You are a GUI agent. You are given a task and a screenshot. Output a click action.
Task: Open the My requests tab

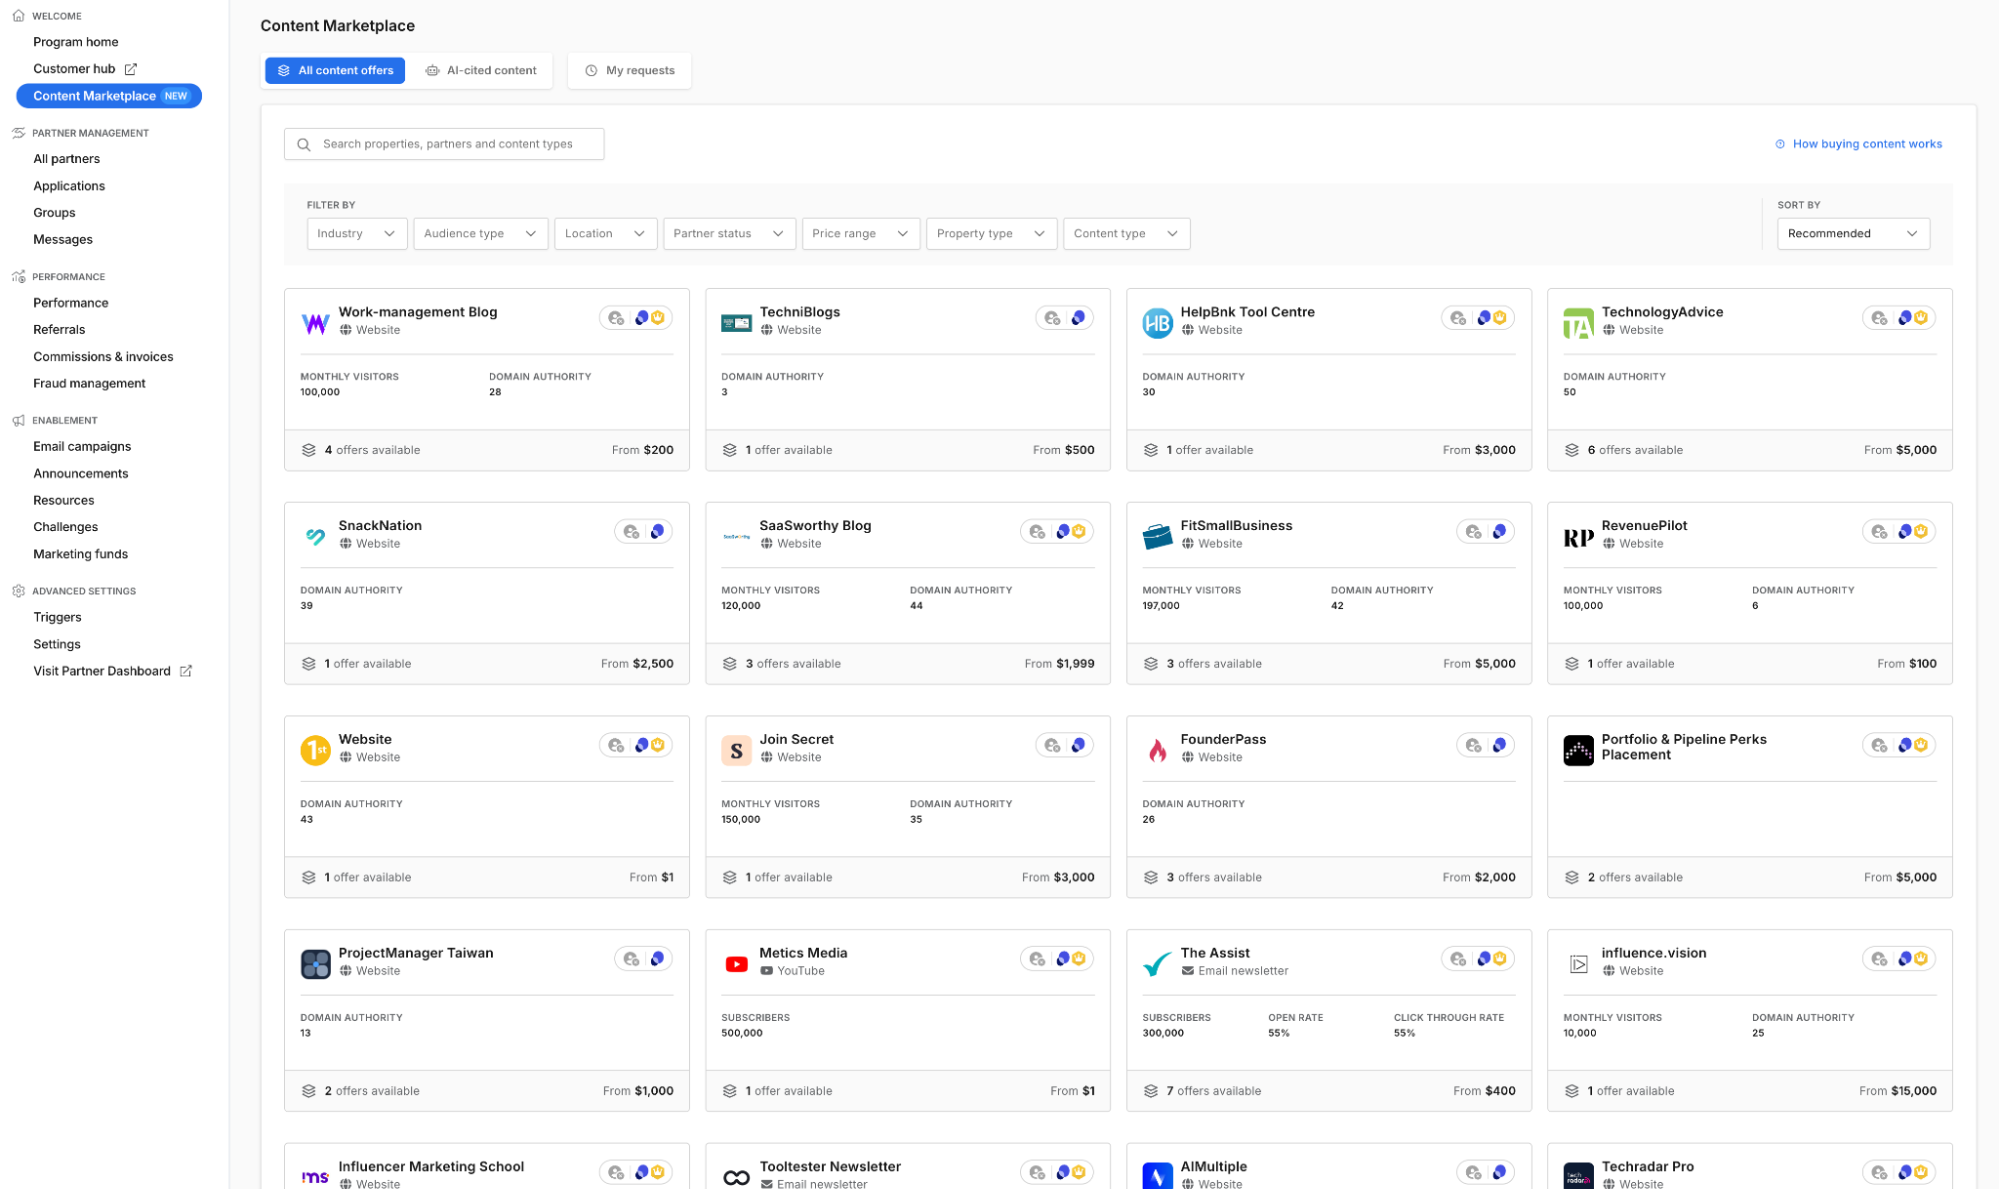pos(629,70)
